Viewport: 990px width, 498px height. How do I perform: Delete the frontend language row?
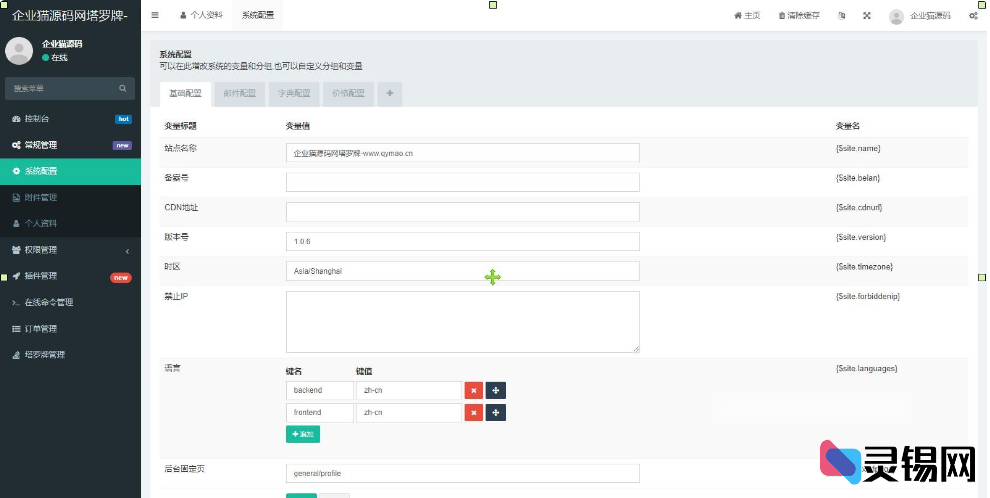[474, 412]
